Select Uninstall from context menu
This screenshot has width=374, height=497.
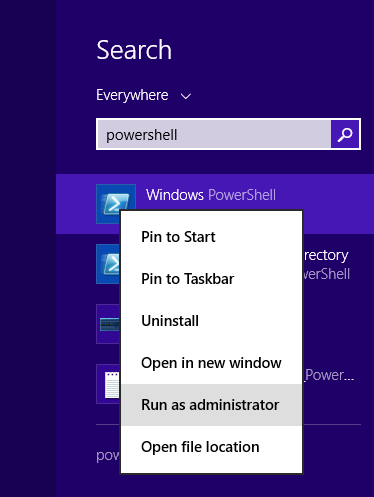tap(211, 321)
